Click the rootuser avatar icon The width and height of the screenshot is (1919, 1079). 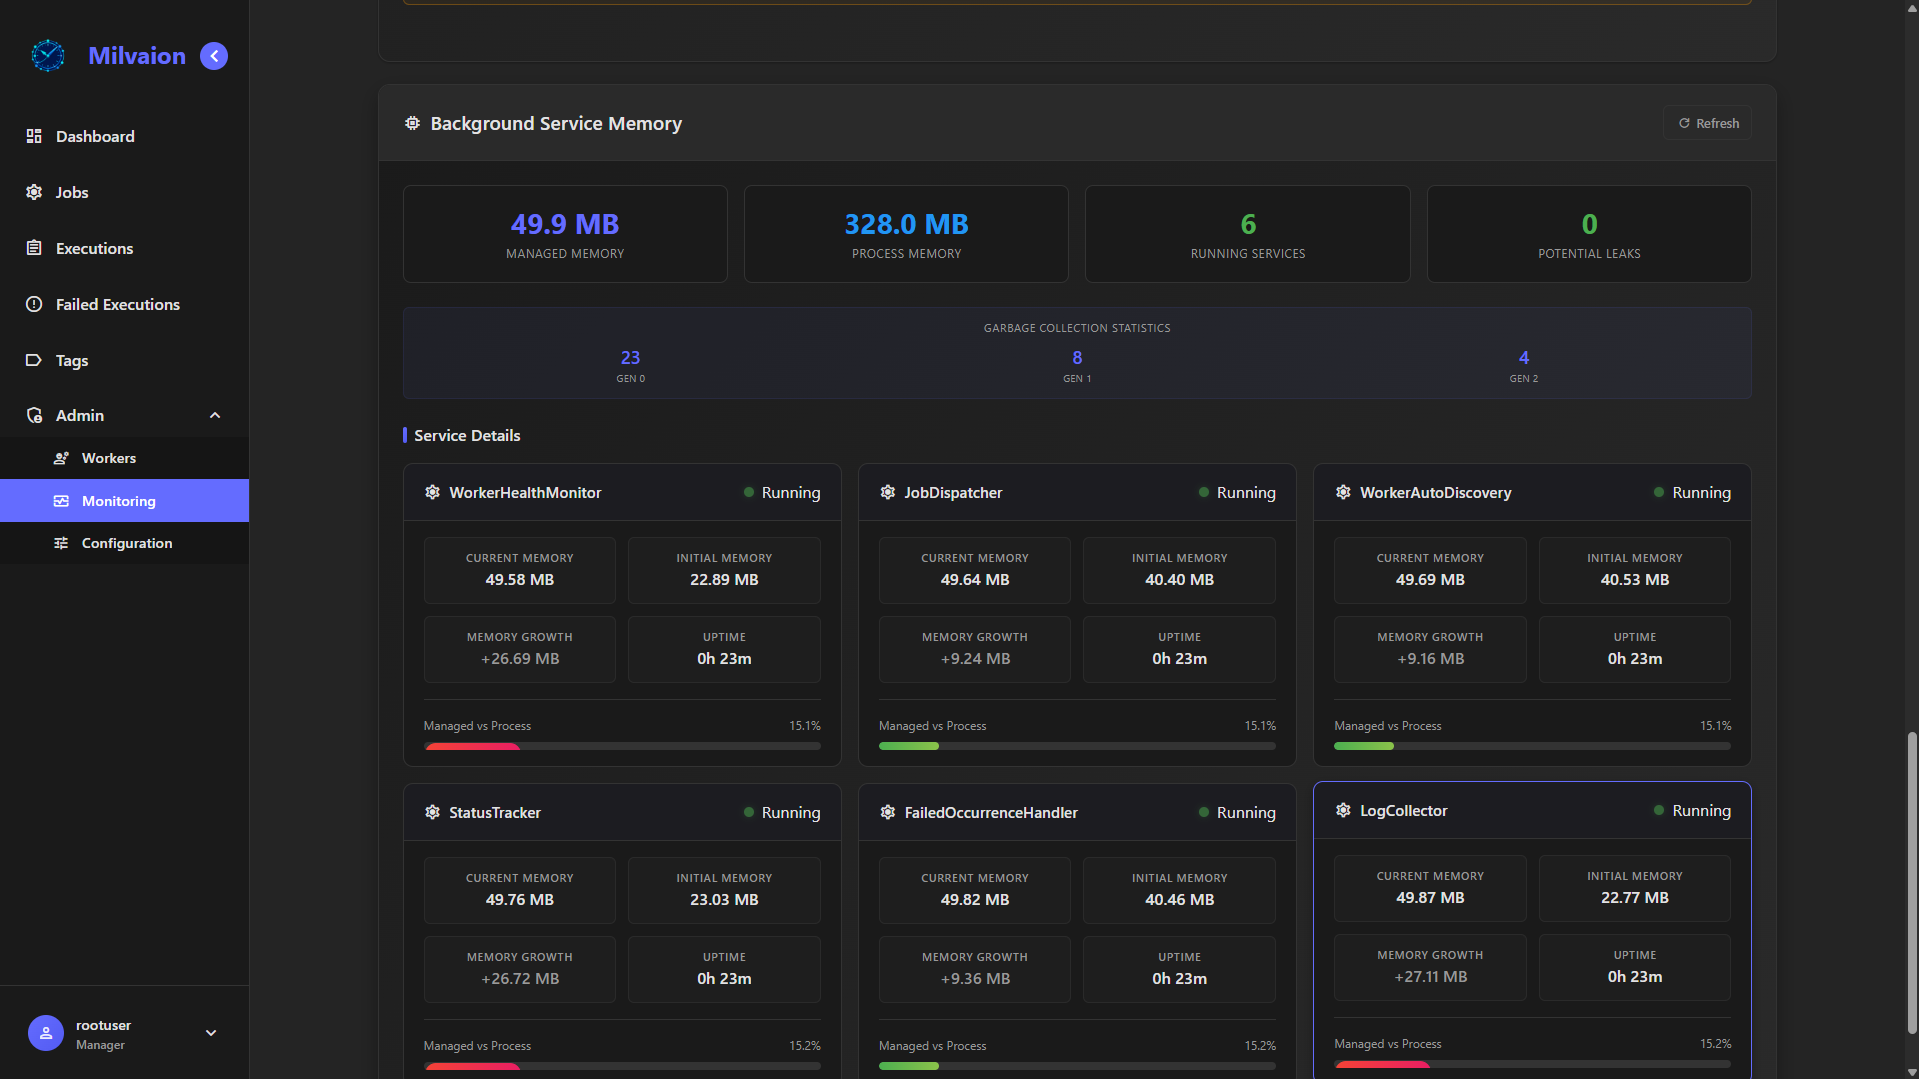coord(45,1033)
